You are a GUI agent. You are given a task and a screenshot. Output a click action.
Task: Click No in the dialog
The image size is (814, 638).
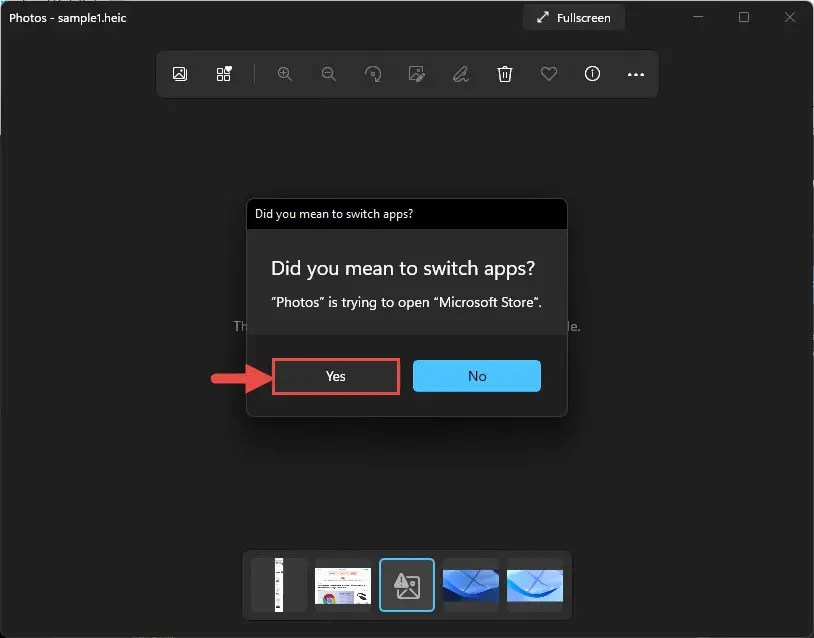(x=477, y=376)
